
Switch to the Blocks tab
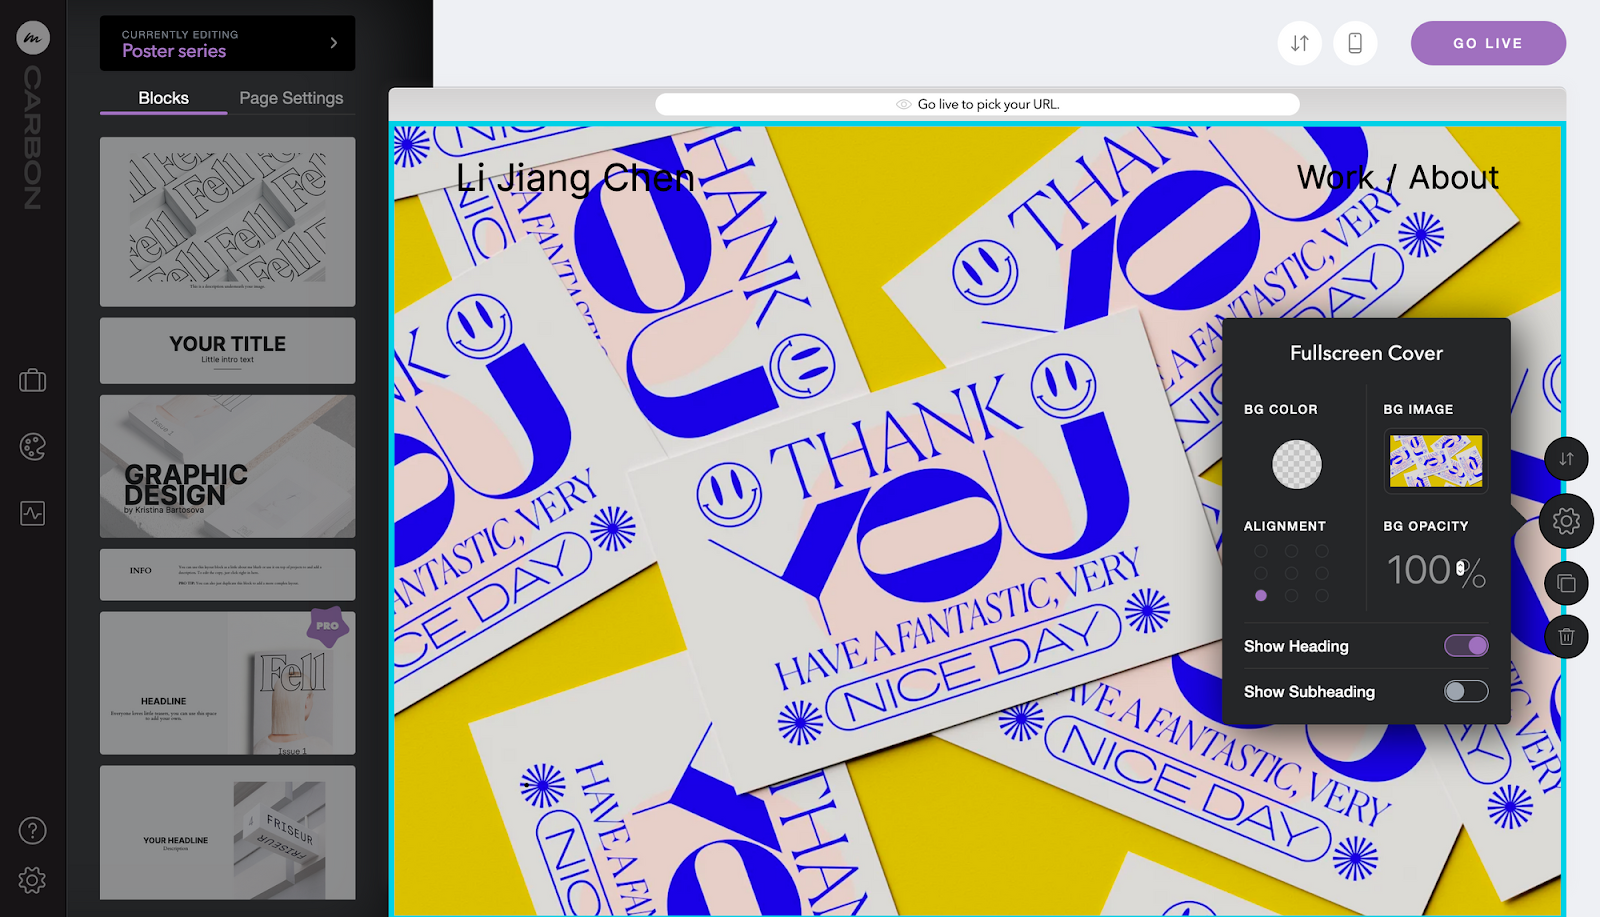click(163, 98)
